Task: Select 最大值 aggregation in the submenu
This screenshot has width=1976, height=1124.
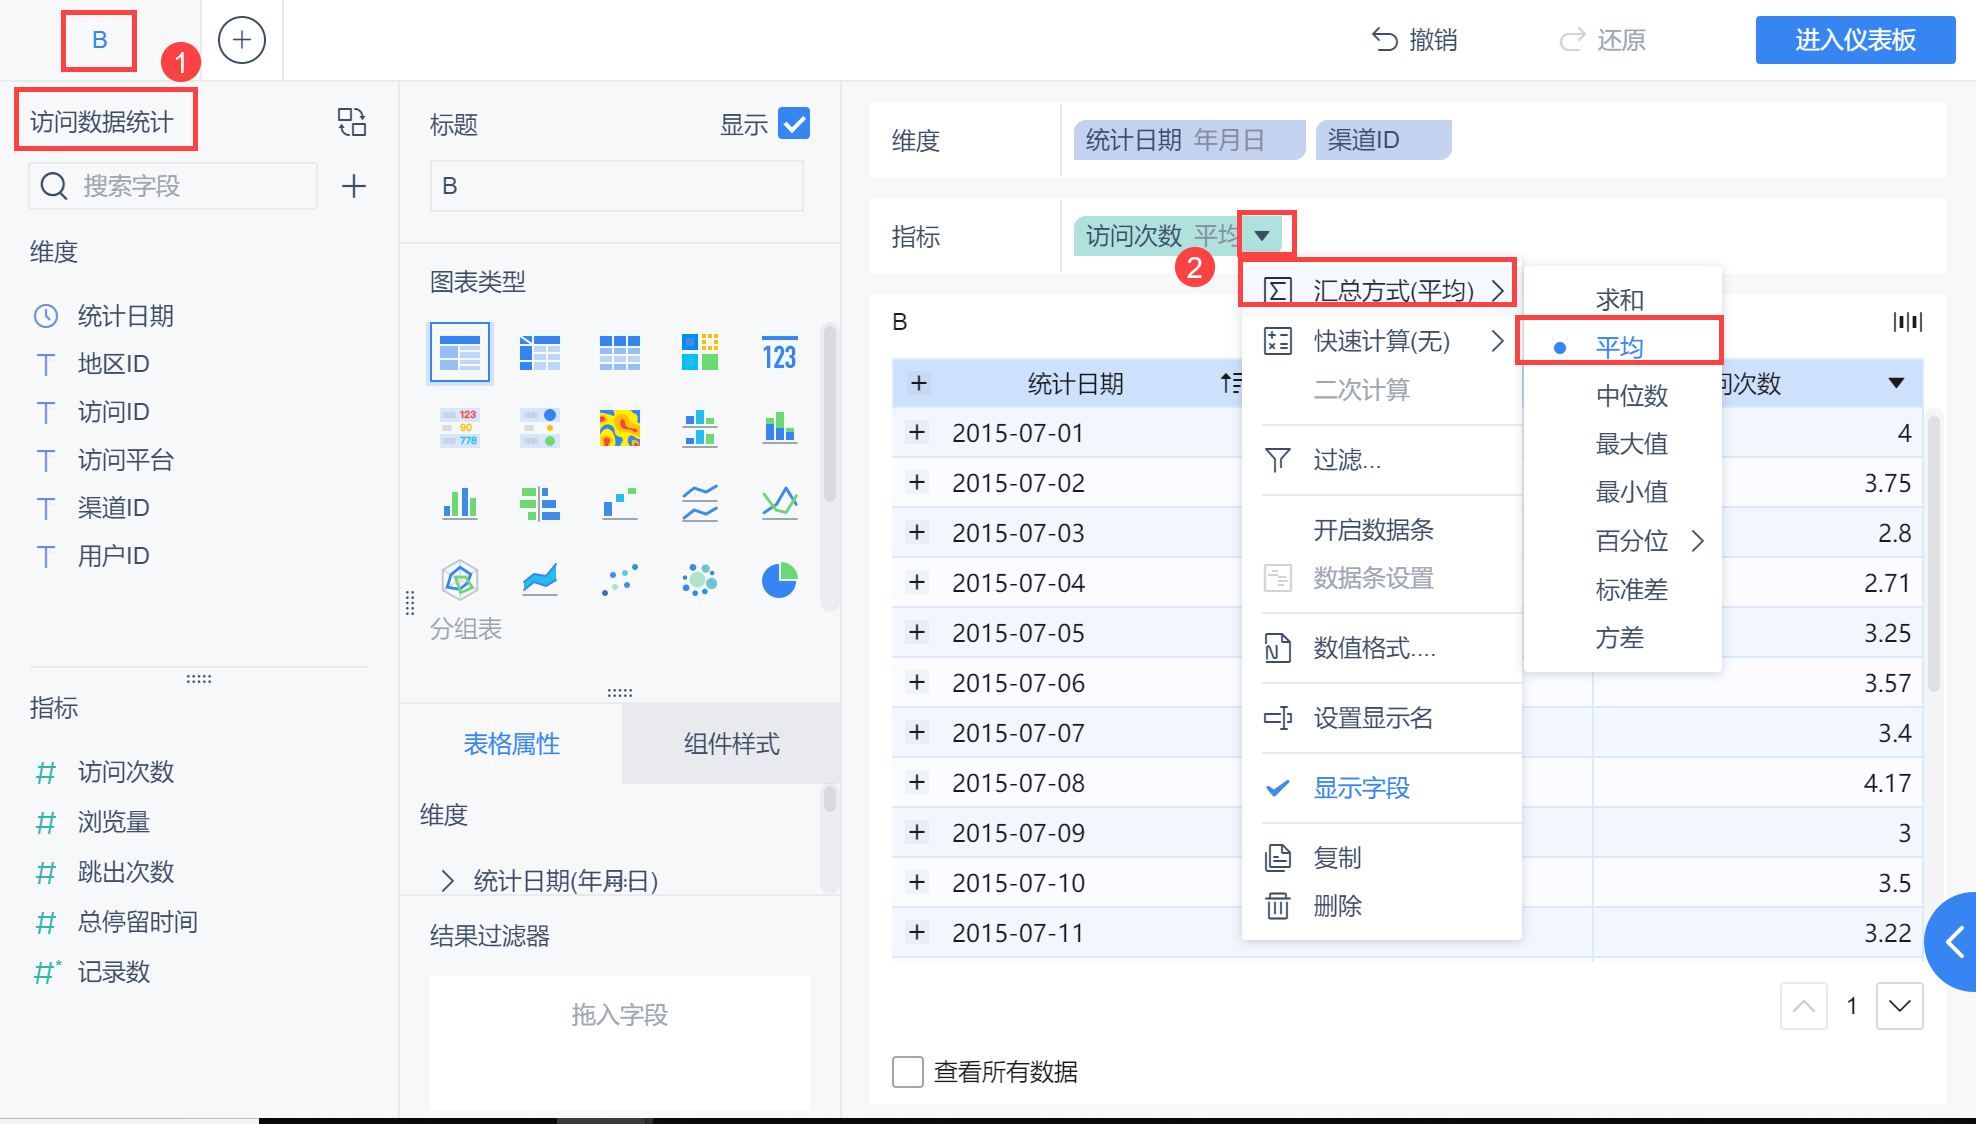Action: 1631,444
